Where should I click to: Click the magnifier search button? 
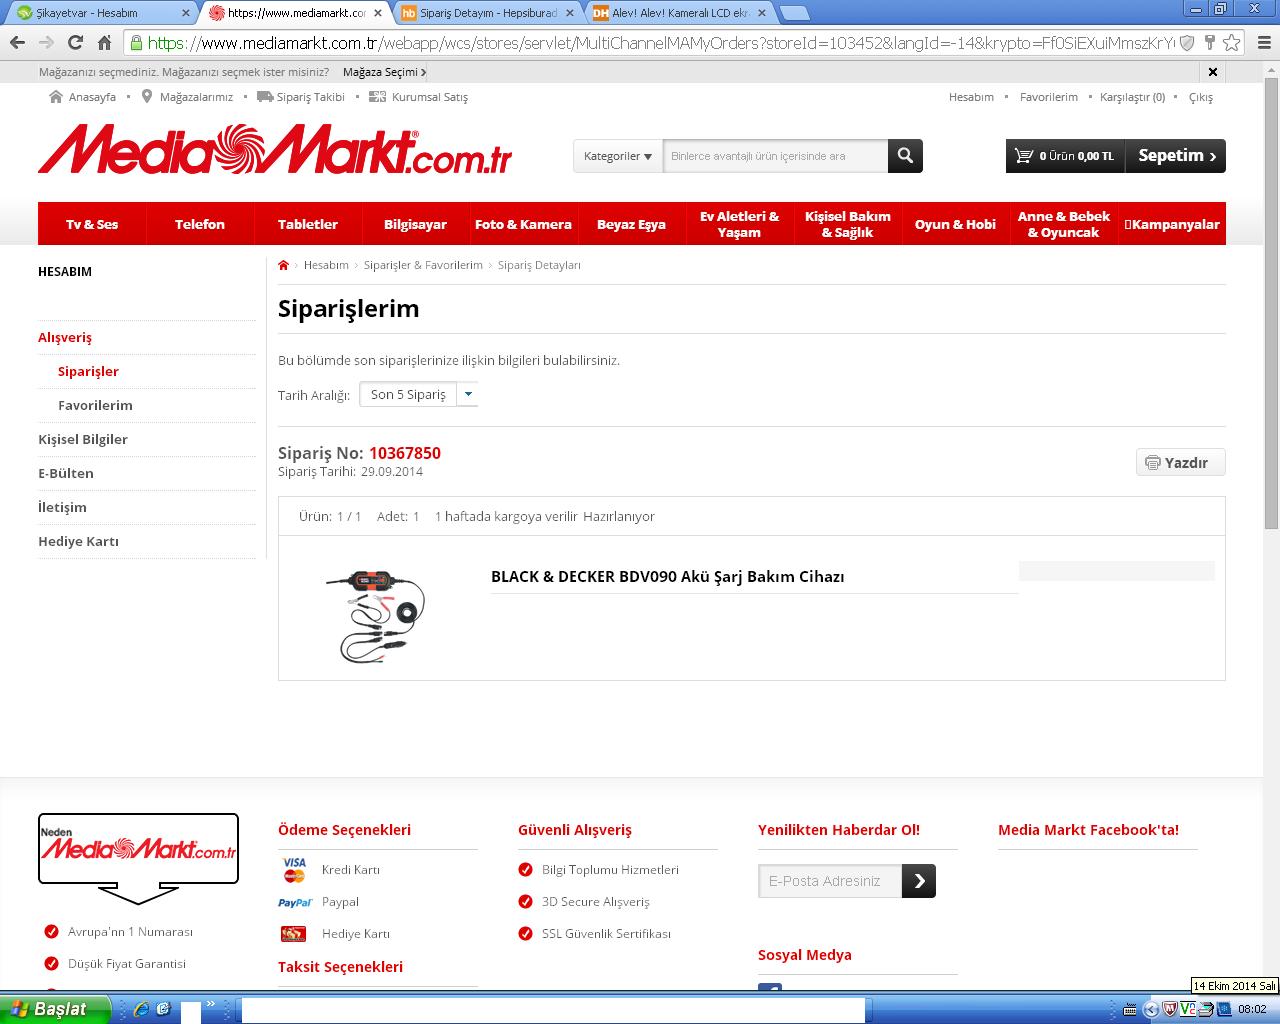(x=905, y=156)
